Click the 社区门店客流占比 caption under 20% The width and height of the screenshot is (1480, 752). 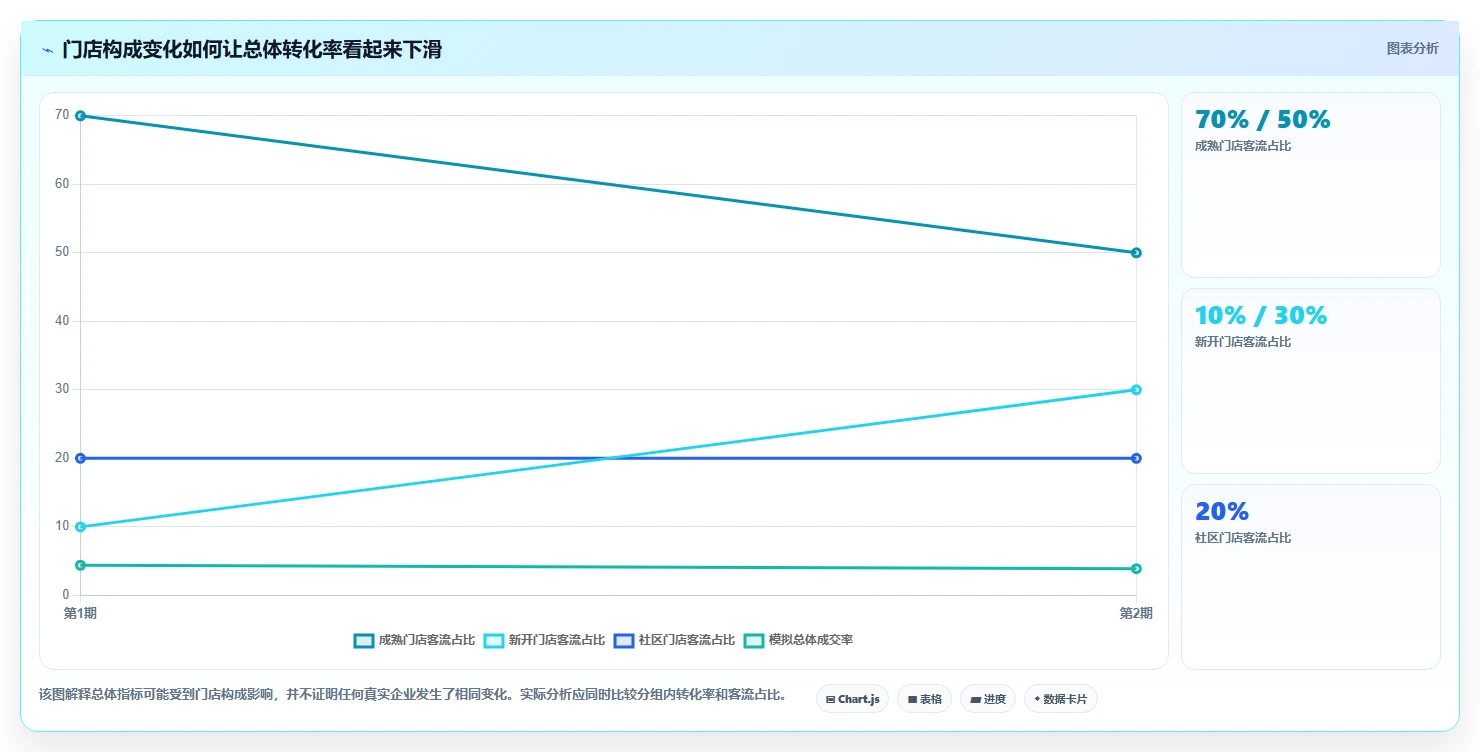click(1243, 538)
